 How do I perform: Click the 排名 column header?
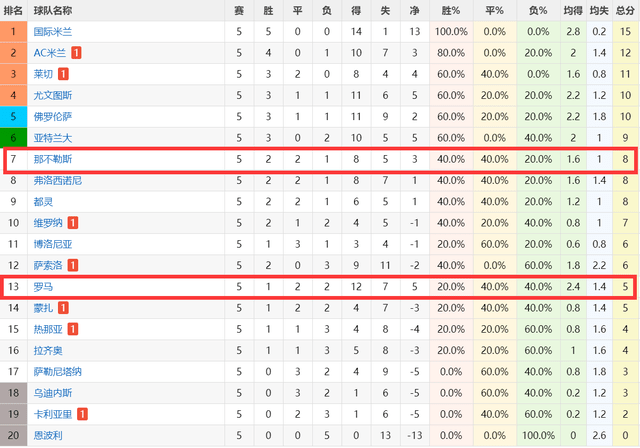tap(13, 11)
